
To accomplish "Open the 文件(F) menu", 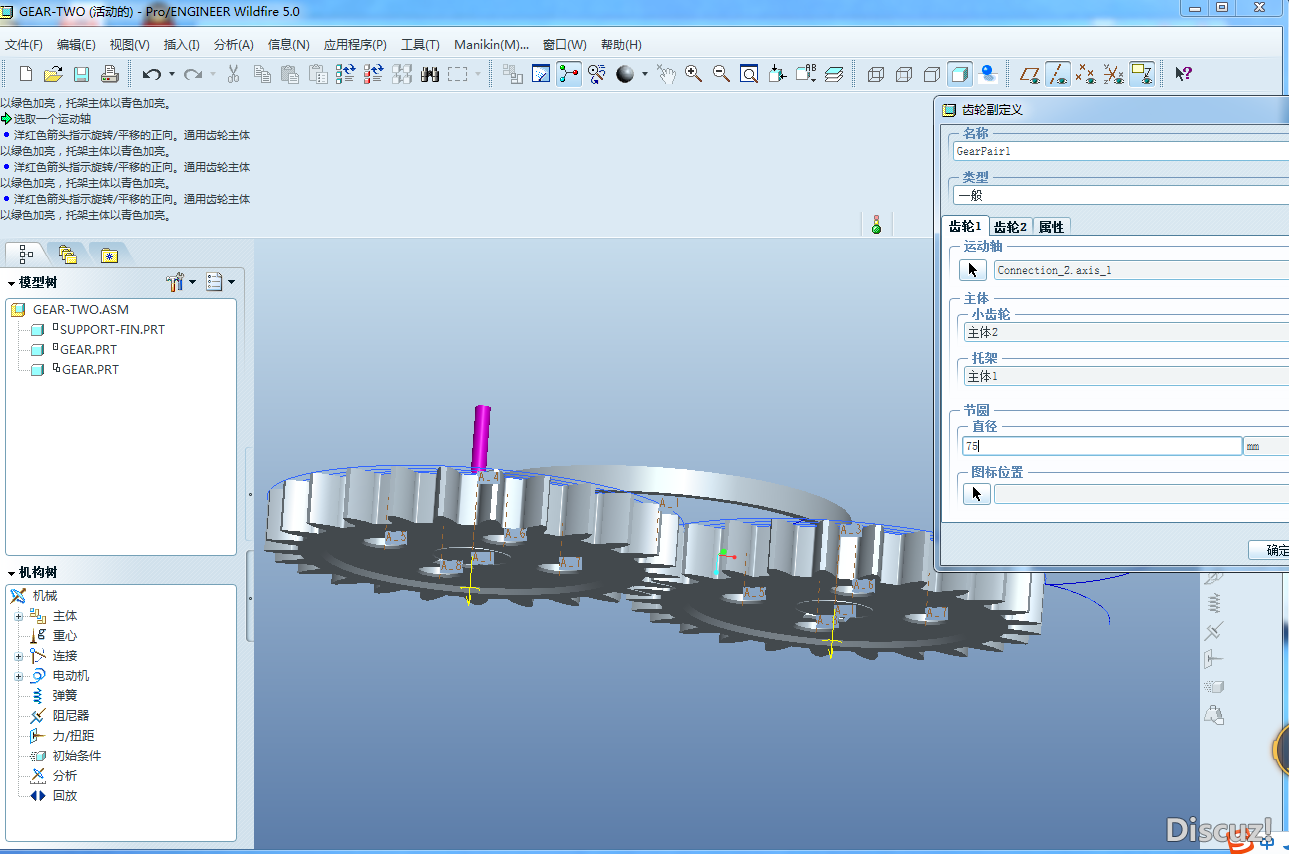I will [x=24, y=45].
